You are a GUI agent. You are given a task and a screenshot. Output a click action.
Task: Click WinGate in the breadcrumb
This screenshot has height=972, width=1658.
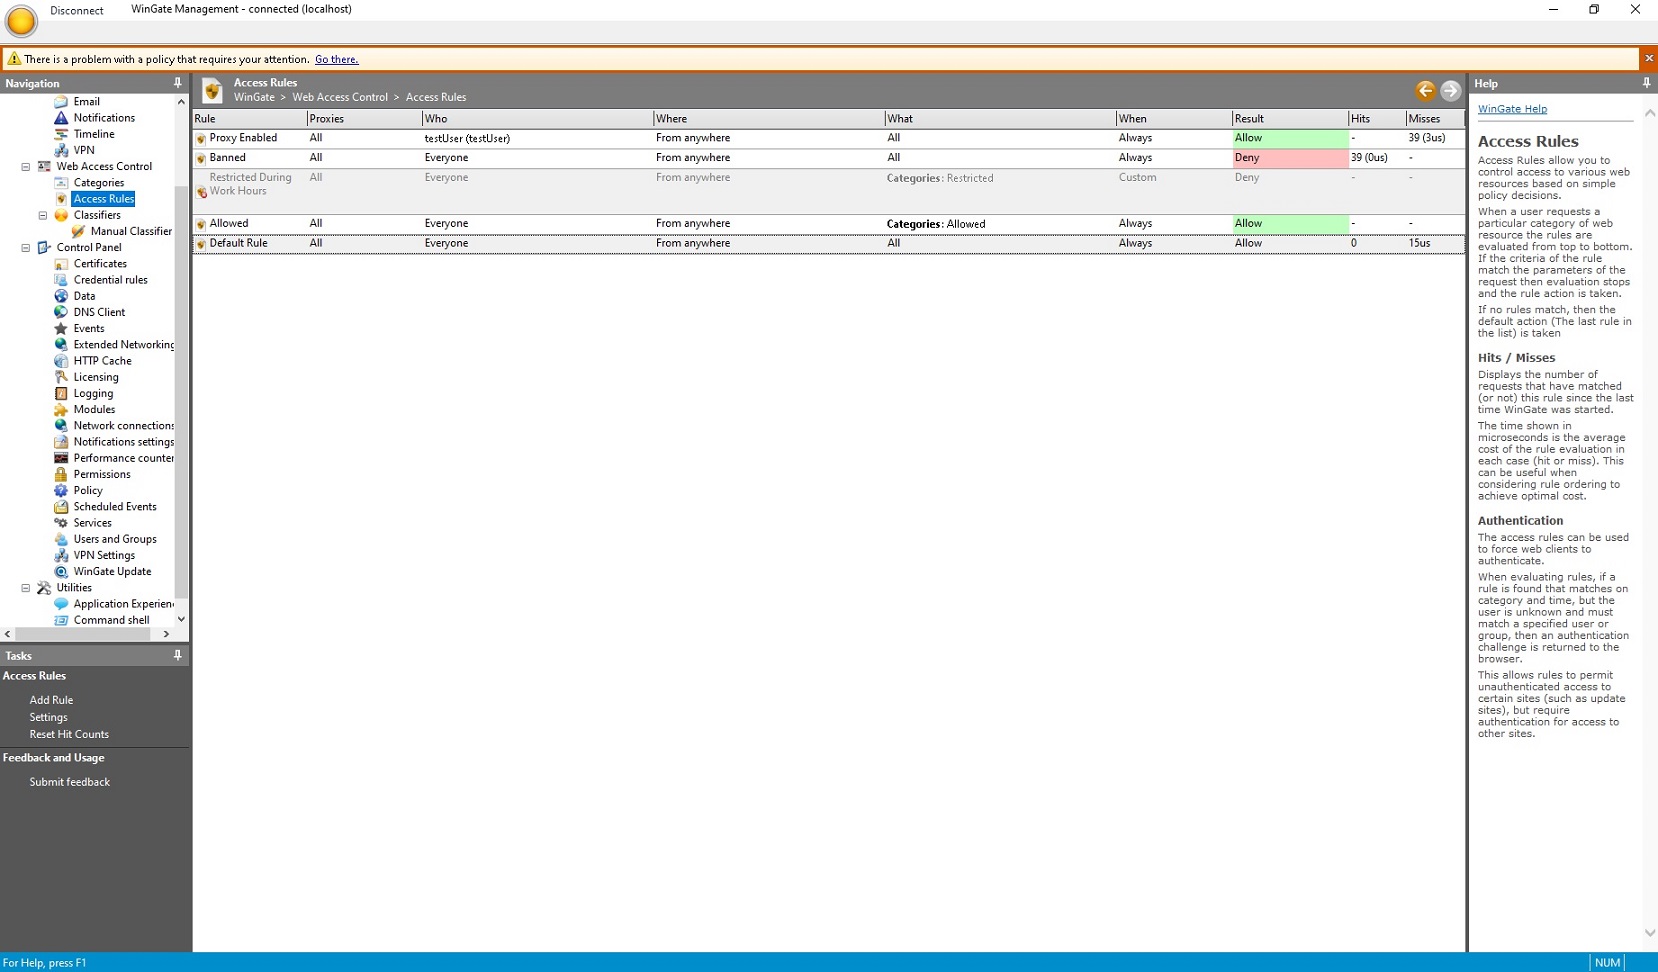pyautogui.click(x=254, y=97)
